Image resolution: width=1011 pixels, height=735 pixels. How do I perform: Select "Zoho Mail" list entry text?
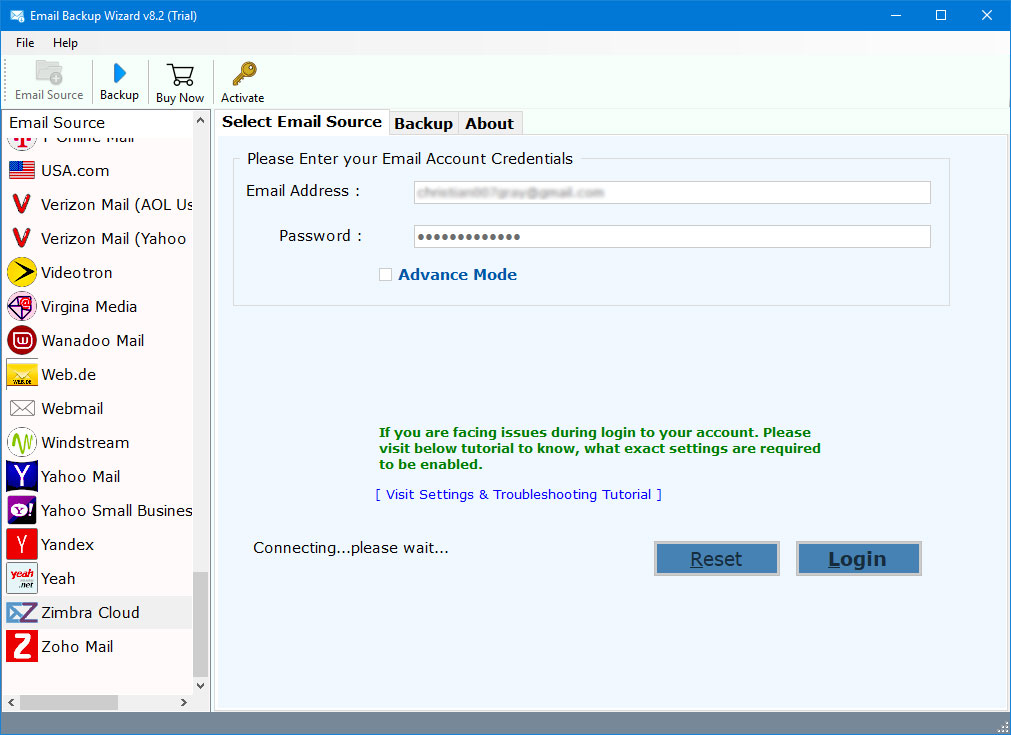pyautogui.click(x=77, y=647)
